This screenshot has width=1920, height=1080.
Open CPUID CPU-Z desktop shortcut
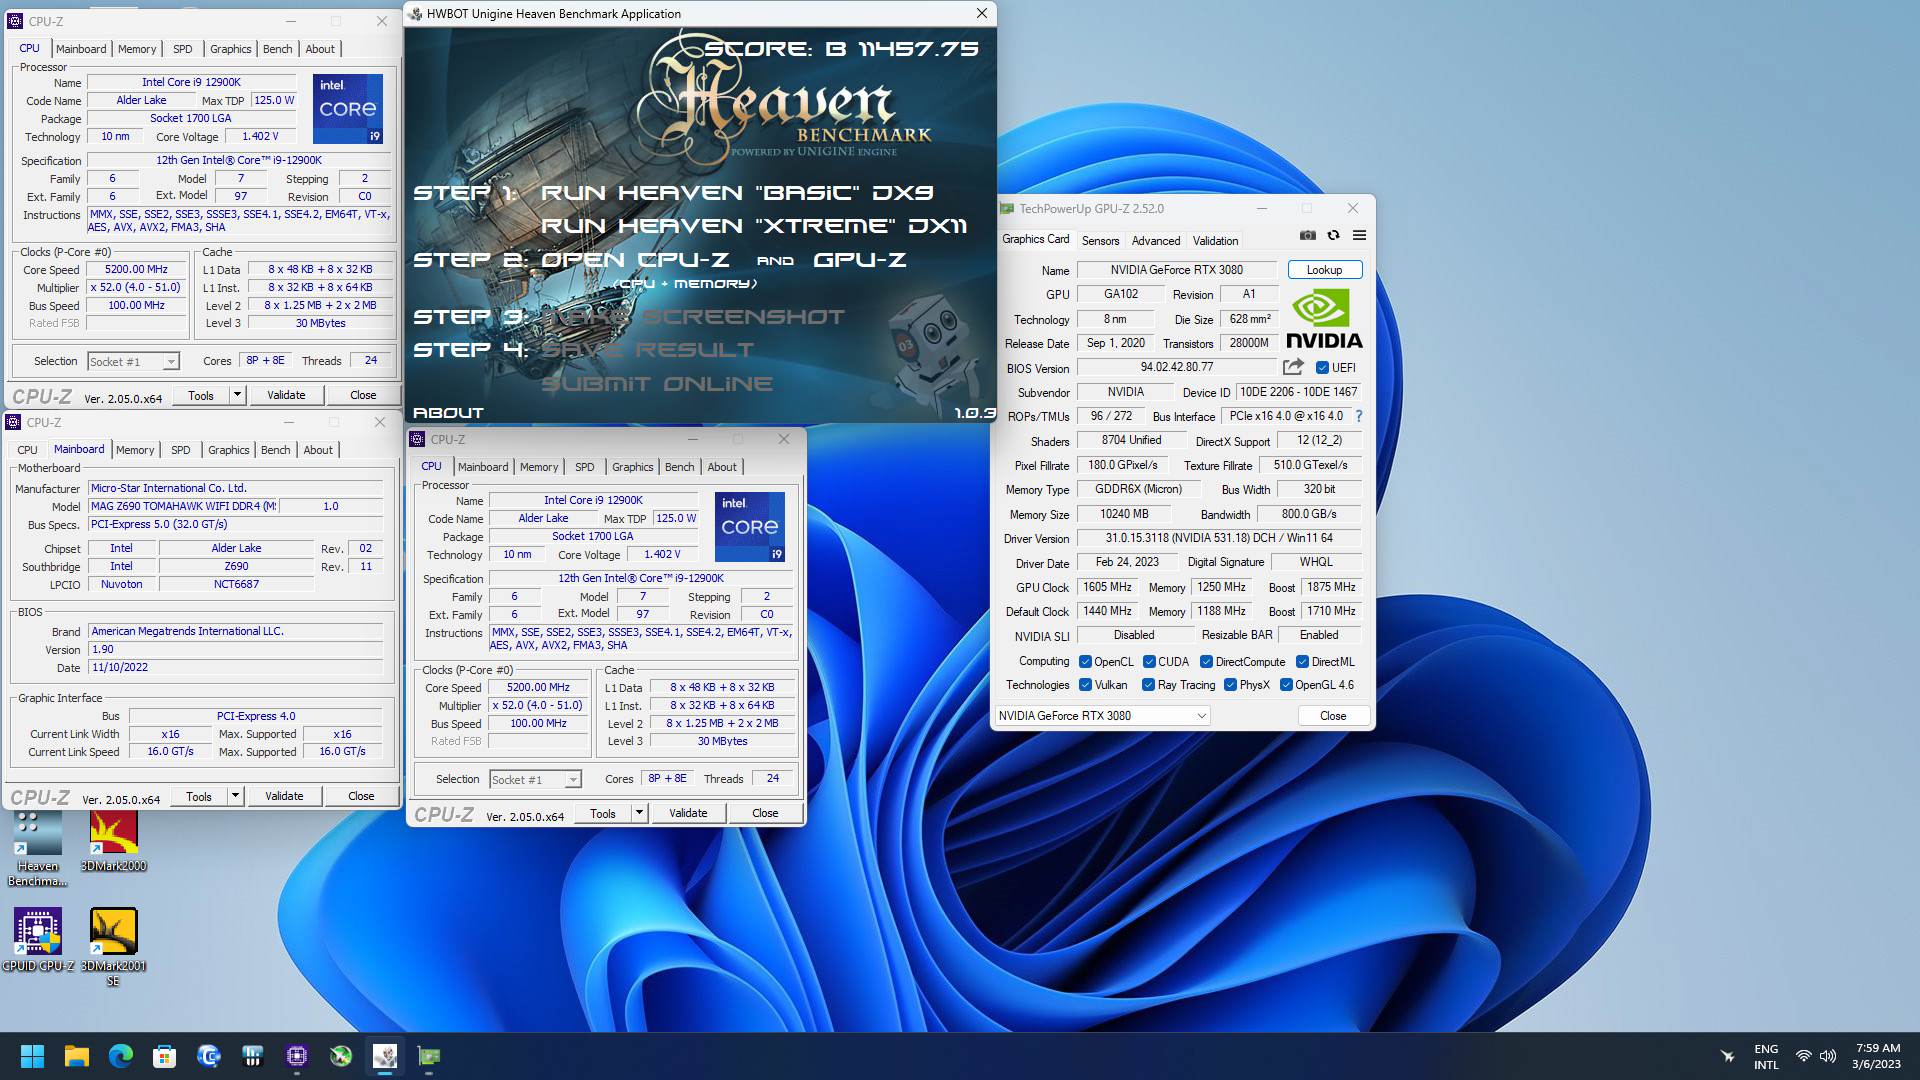point(38,940)
